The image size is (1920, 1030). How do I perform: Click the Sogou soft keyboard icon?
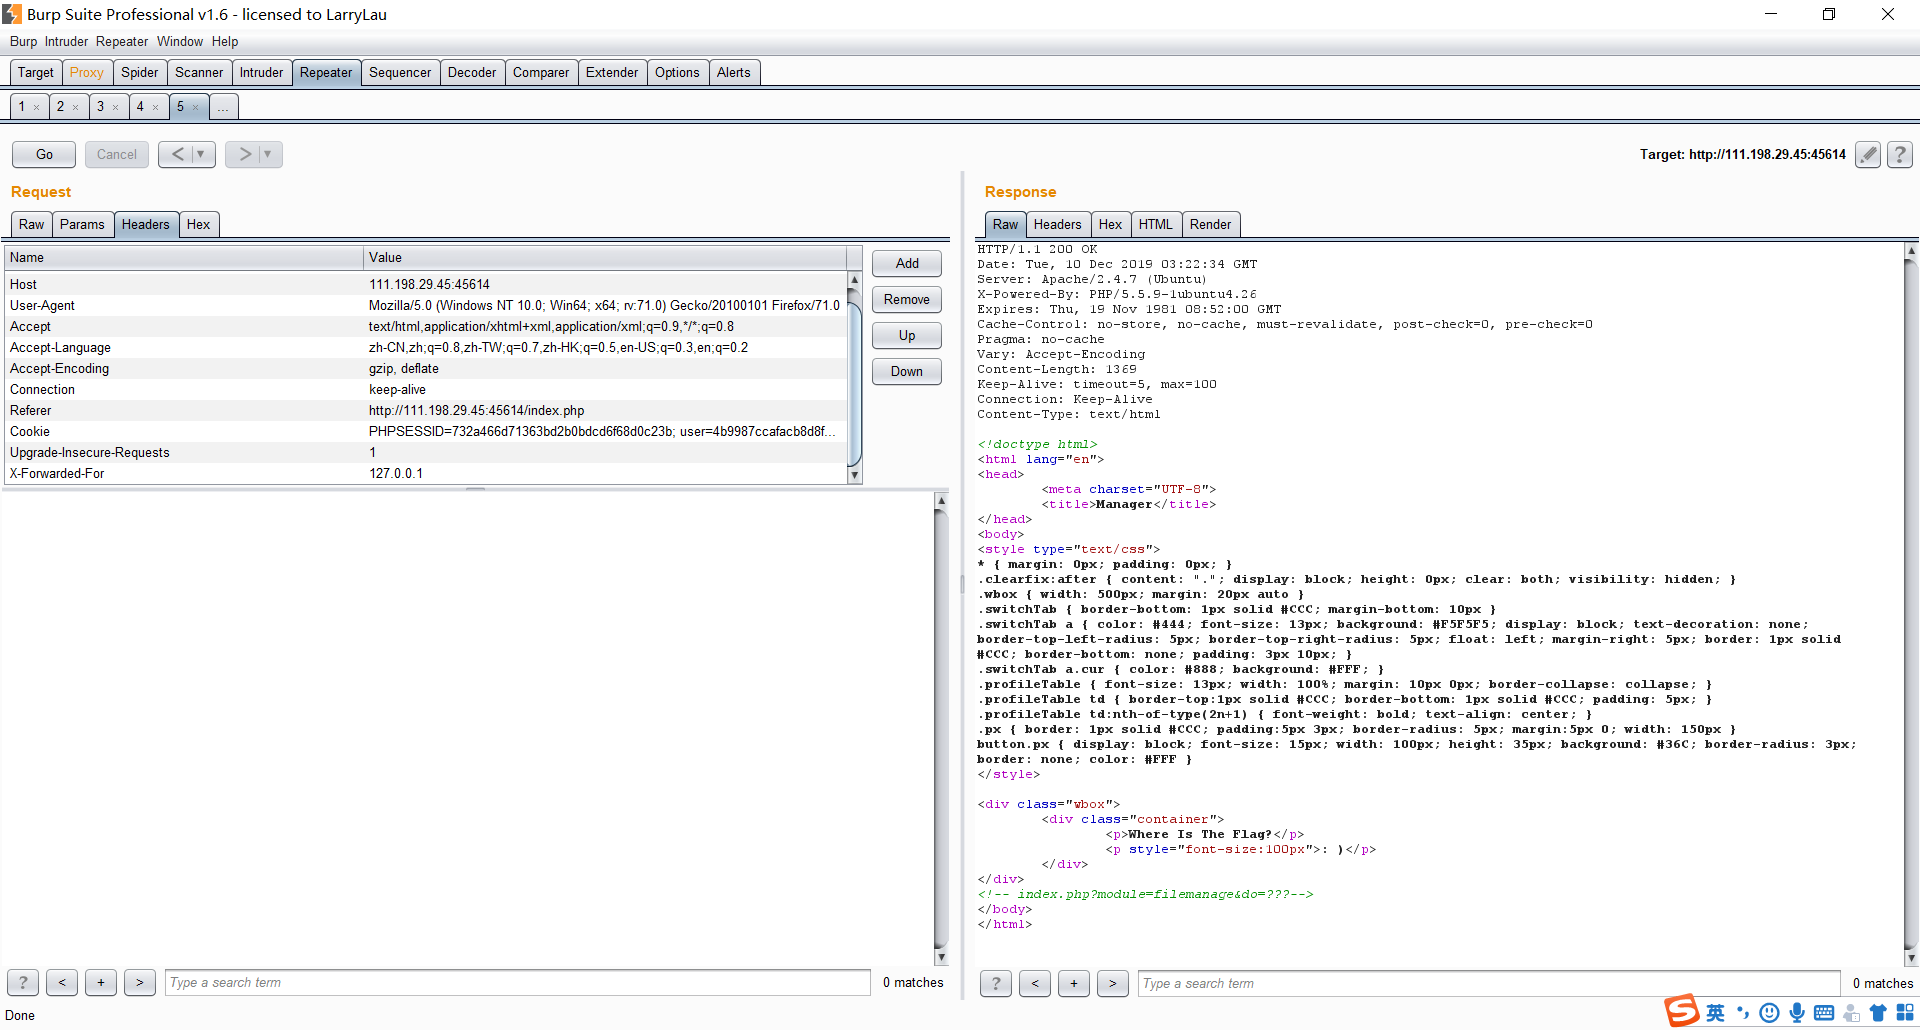(1824, 1013)
